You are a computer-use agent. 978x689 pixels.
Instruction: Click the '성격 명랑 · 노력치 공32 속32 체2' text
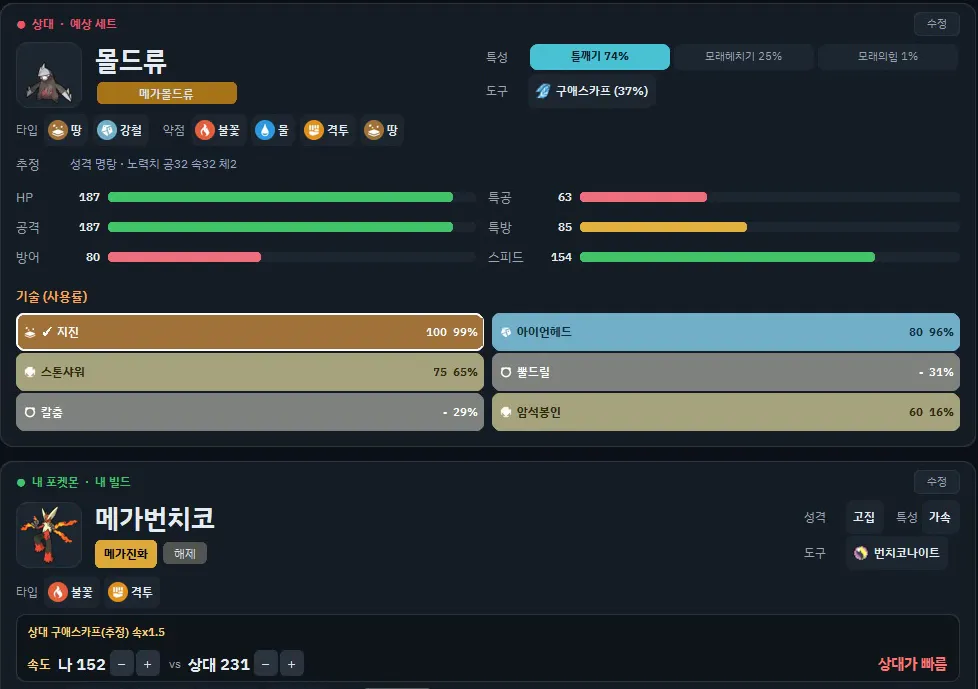(x=153, y=164)
